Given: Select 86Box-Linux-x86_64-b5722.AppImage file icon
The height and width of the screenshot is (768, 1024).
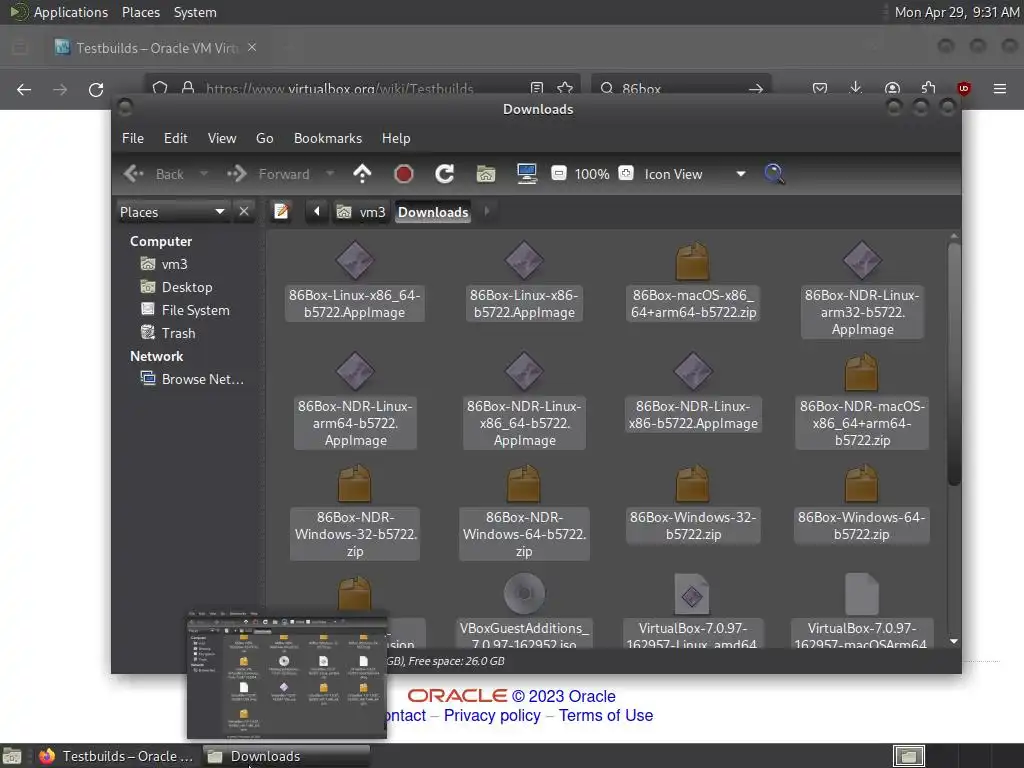Looking at the screenshot, I should (x=355, y=260).
